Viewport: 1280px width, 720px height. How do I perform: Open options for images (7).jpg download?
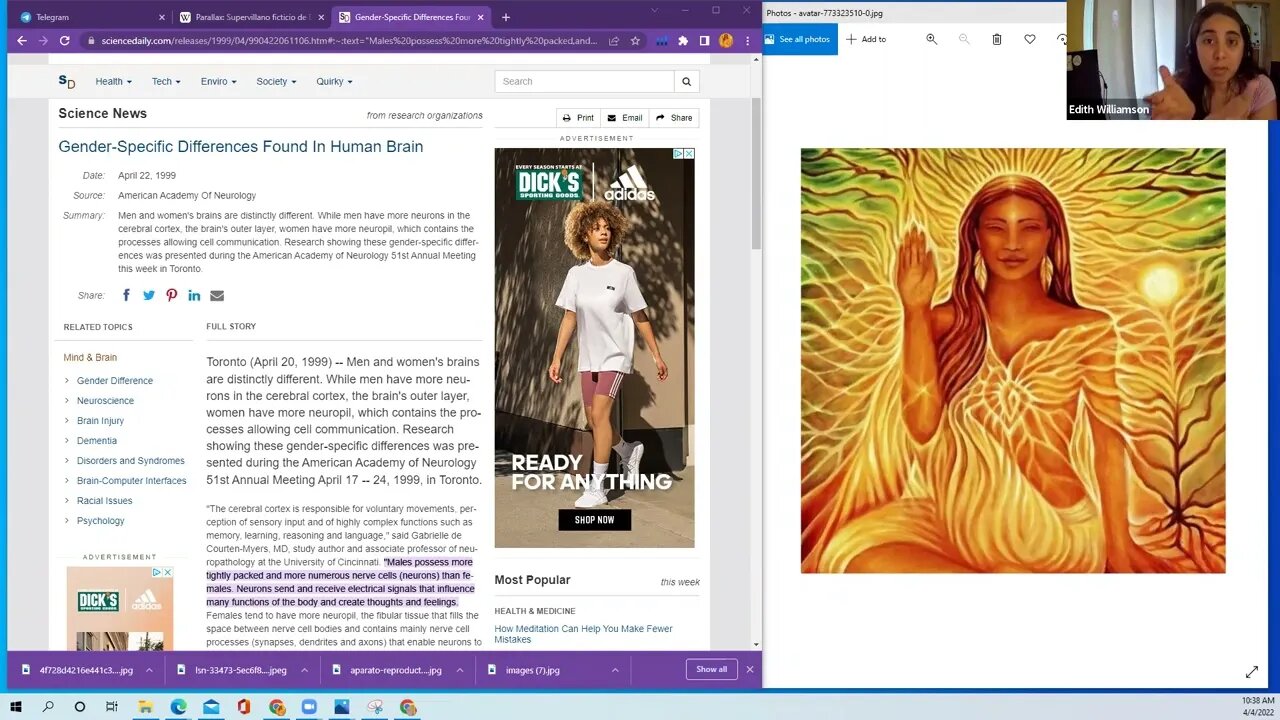[x=615, y=670]
